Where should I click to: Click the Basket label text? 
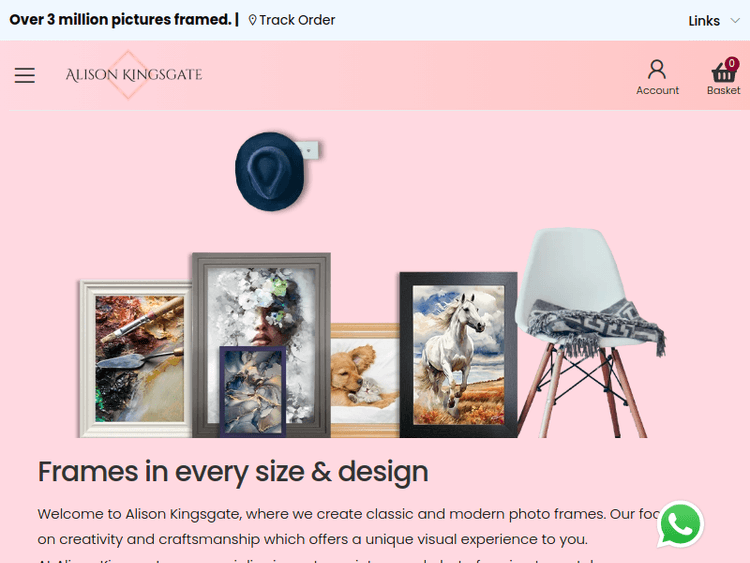(x=723, y=90)
